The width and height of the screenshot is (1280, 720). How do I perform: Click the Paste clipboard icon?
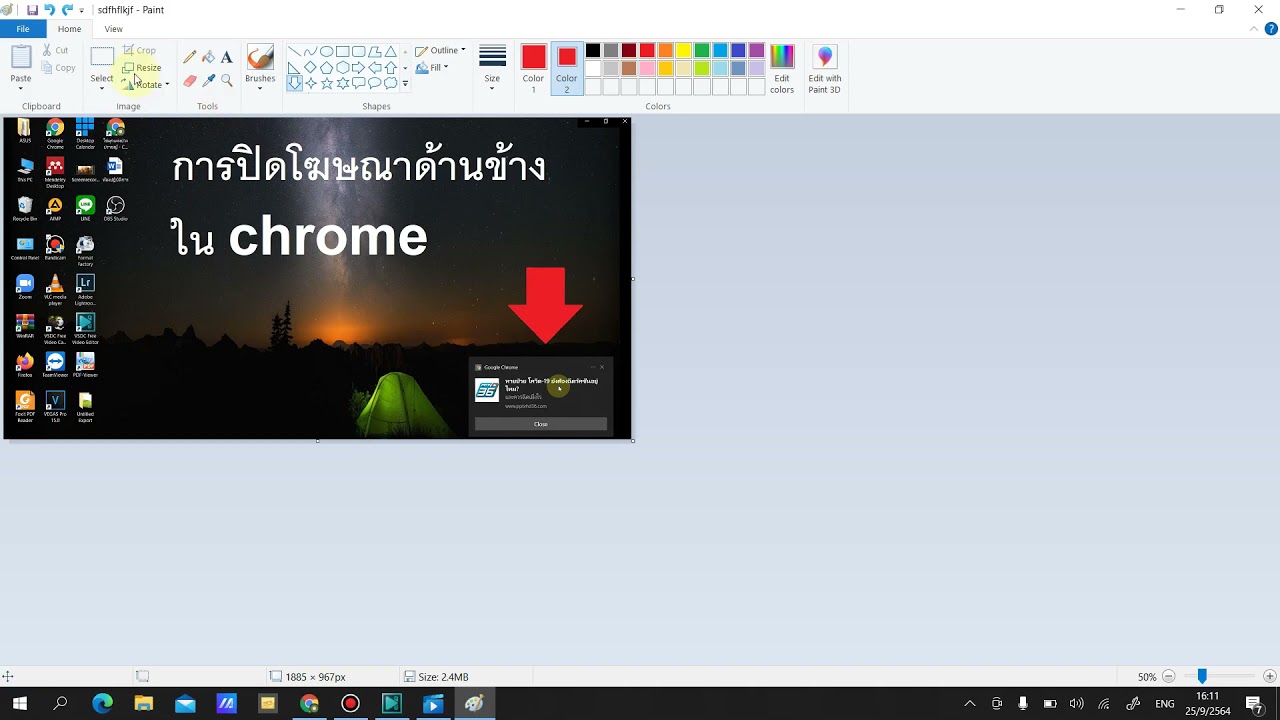point(21,57)
